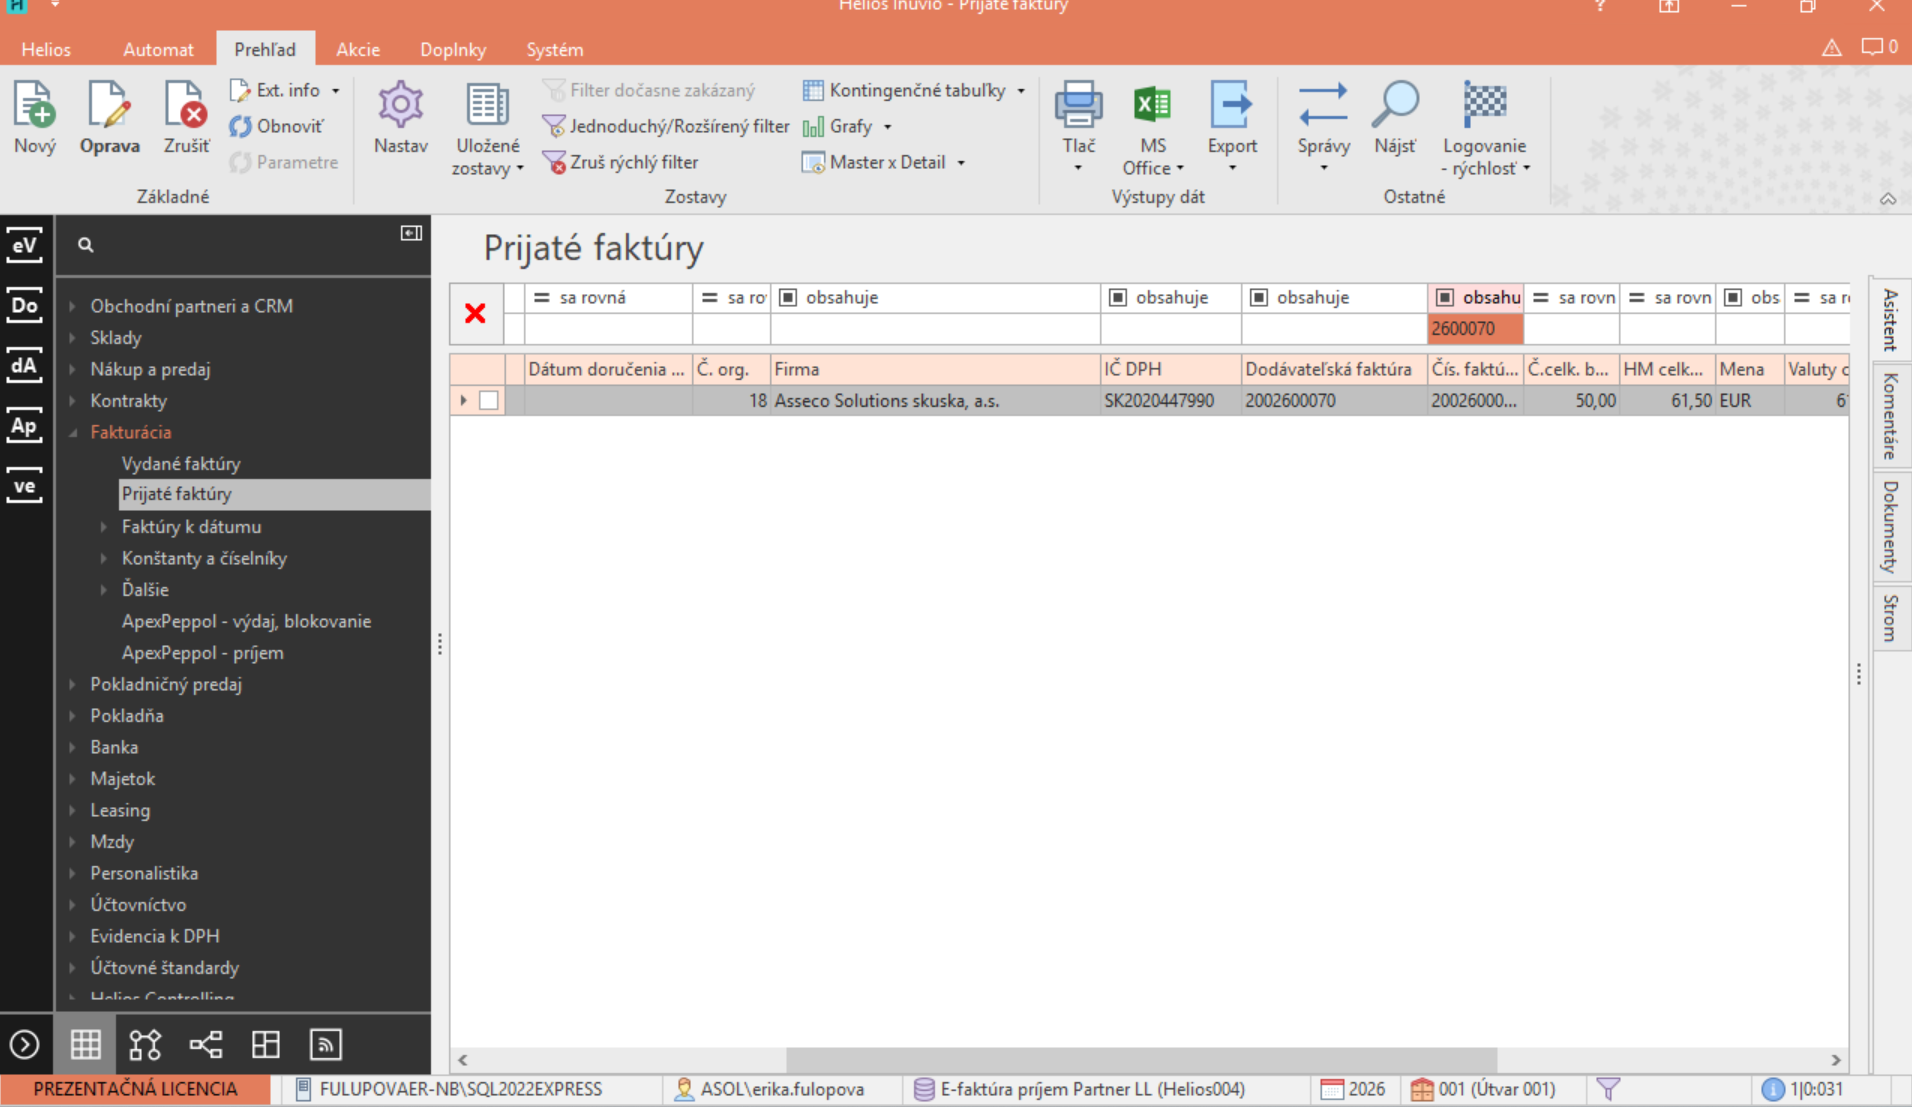Expand the Sklady tree node

coord(72,338)
